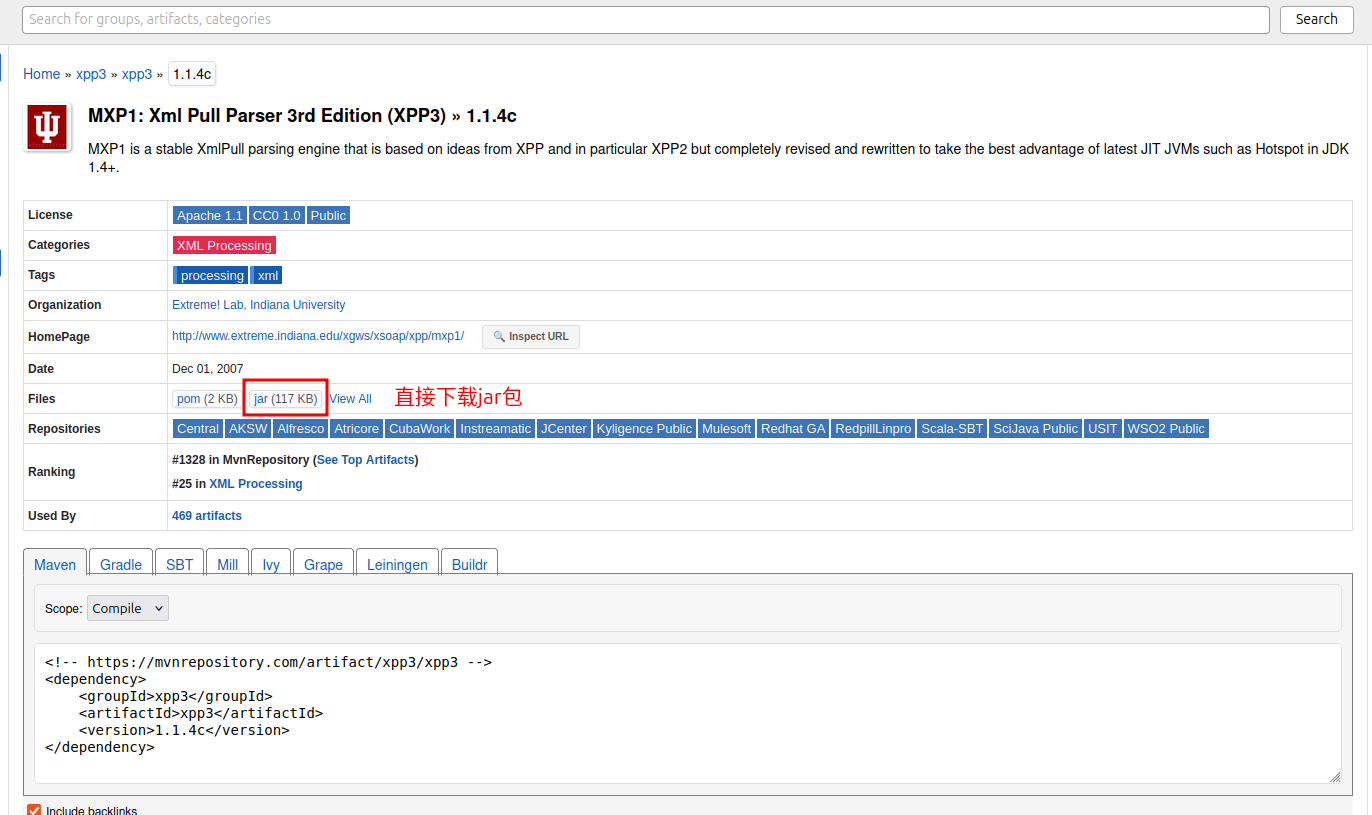Viewport: 1372px width, 815px height.
Task: Open the JCenter repository
Action: tap(564, 429)
